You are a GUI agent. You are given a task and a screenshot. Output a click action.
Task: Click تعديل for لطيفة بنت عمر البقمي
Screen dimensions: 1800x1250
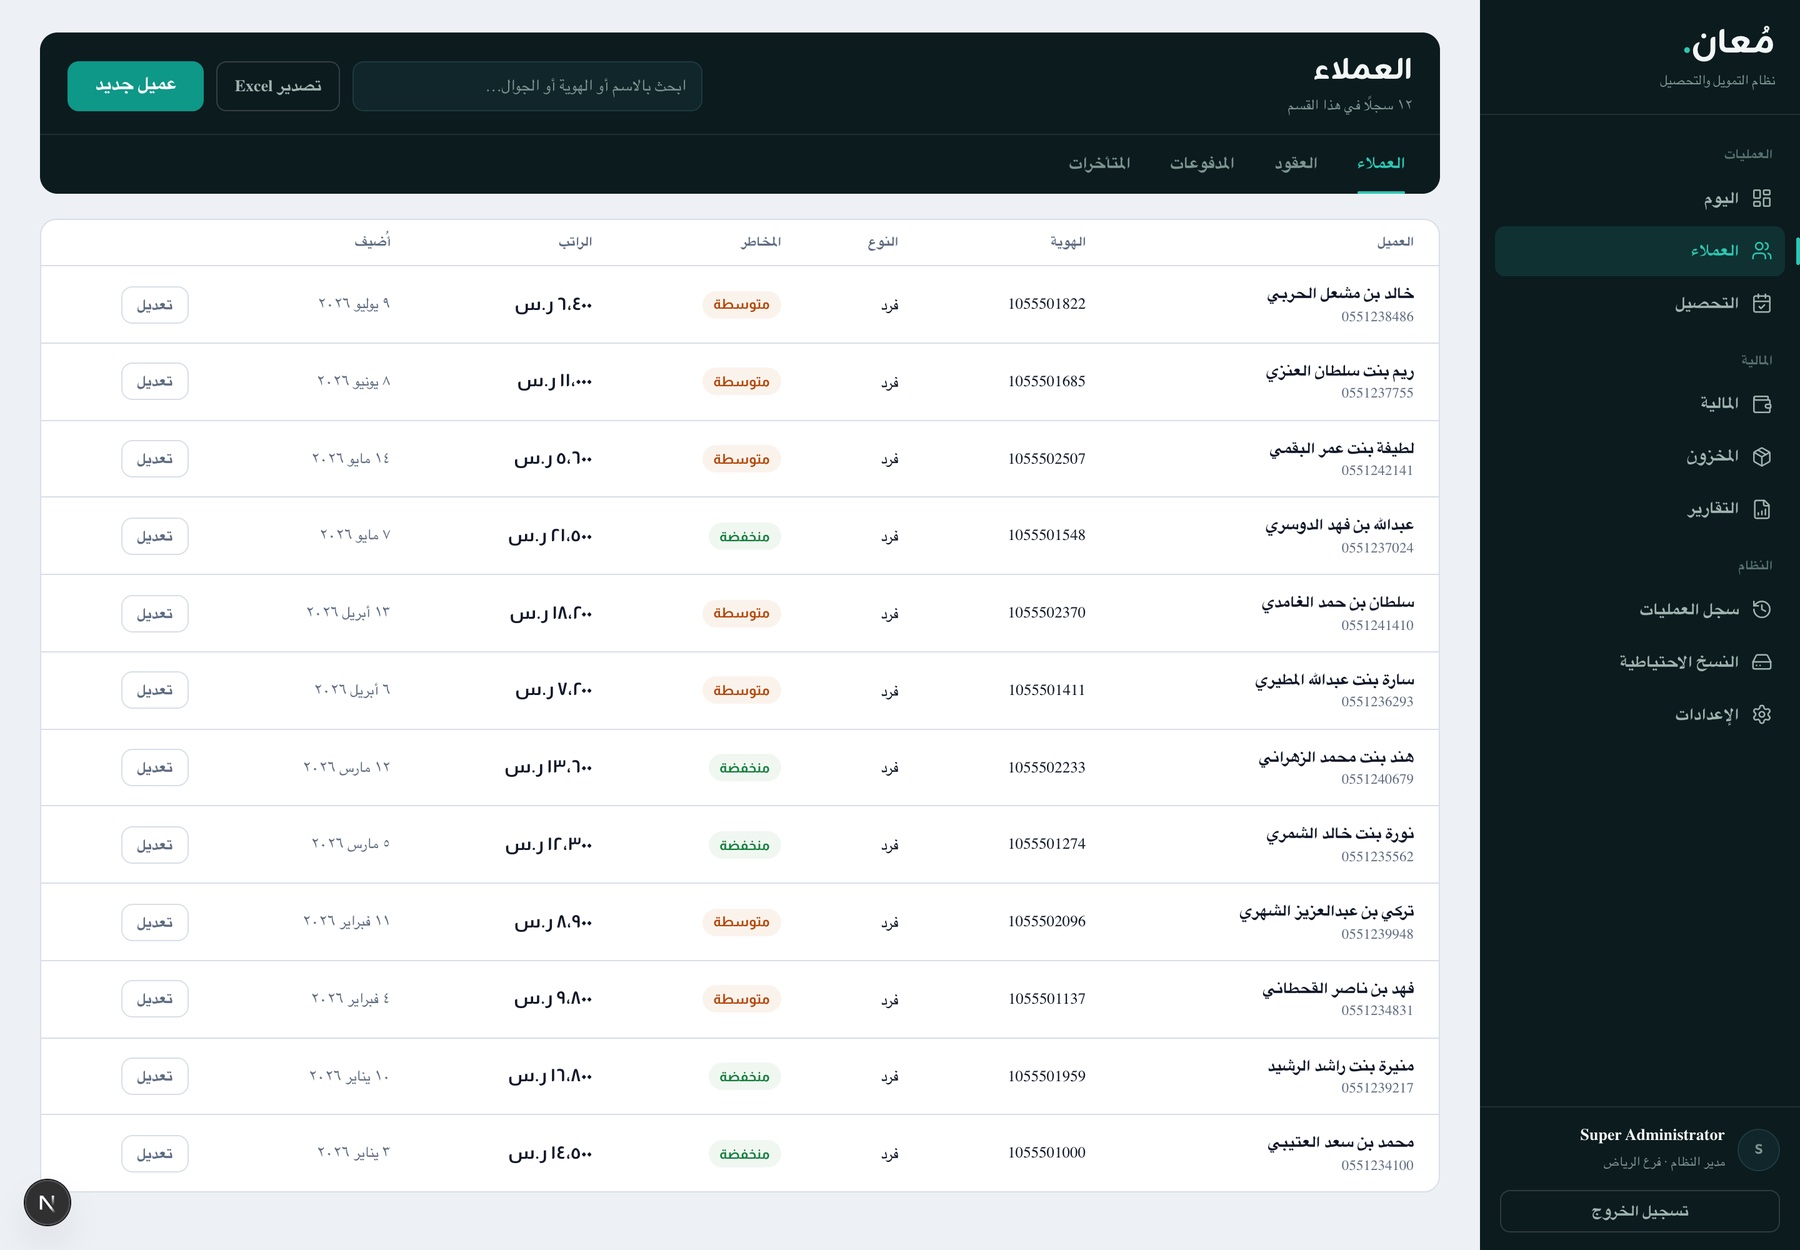pos(155,459)
